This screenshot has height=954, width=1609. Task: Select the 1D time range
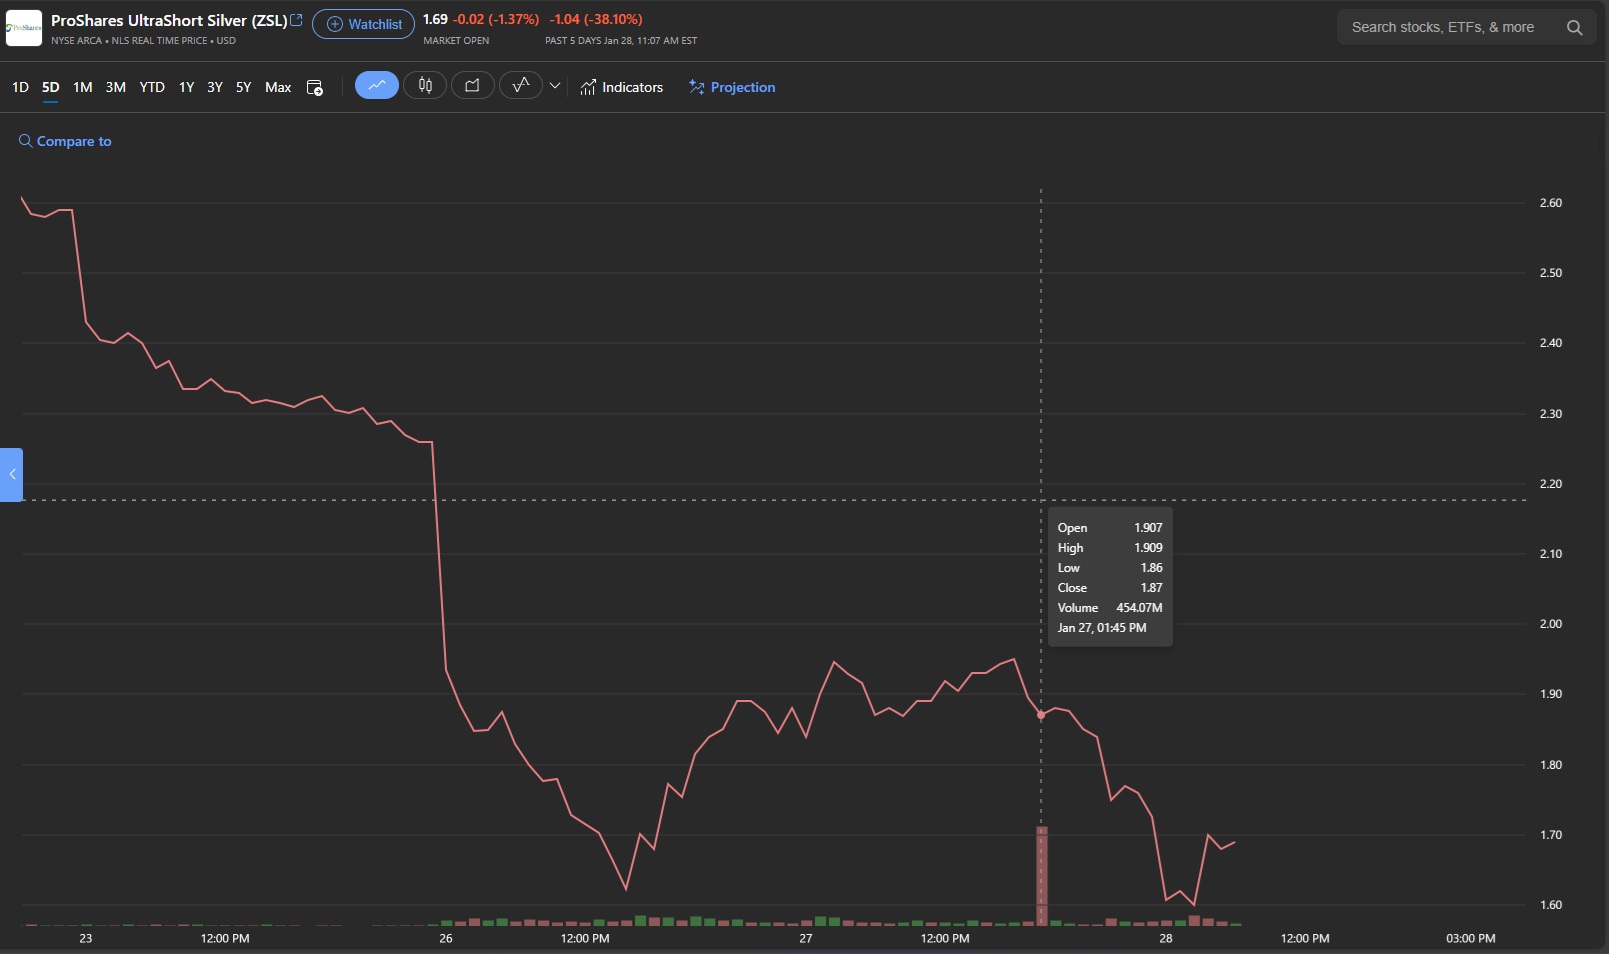click(20, 88)
